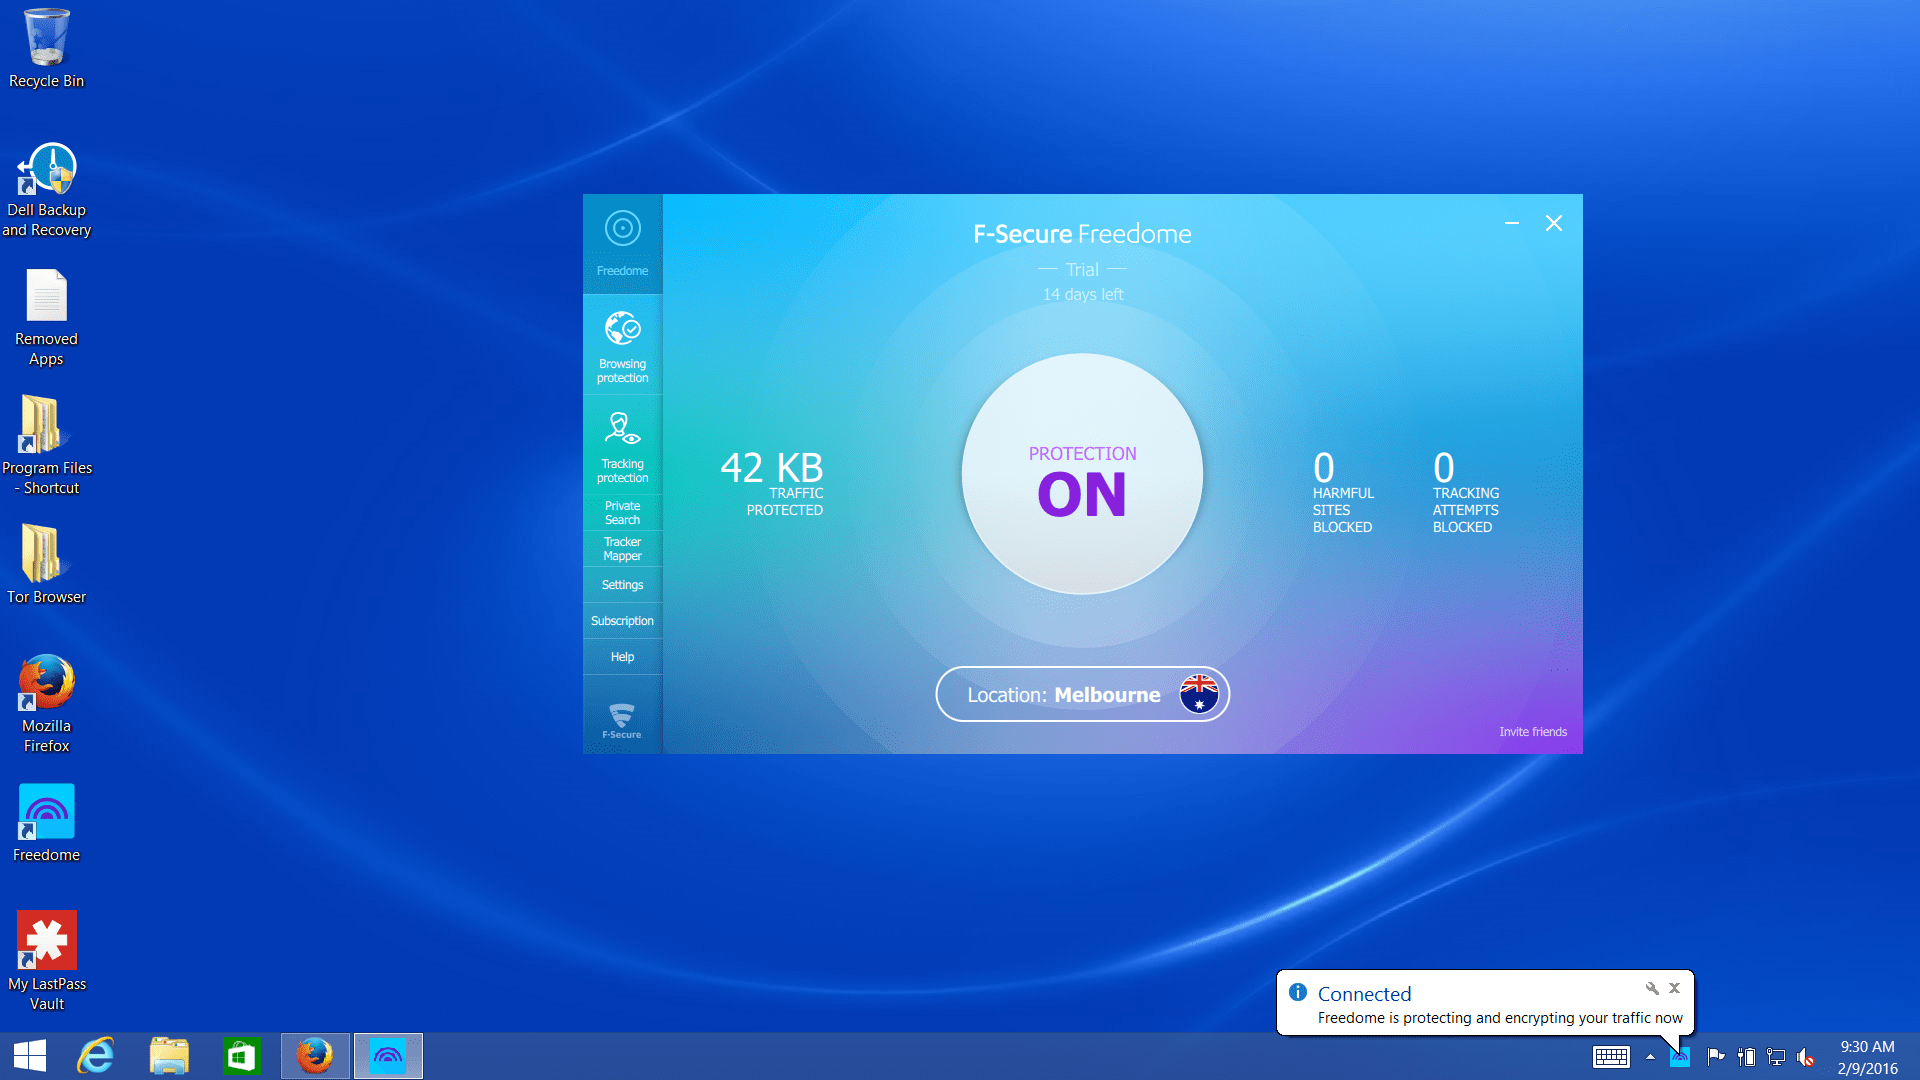This screenshot has height=1080, width=1920.
Task: Open the Private Search menu item
Action: pyautogui.click(x=622, y=513)
